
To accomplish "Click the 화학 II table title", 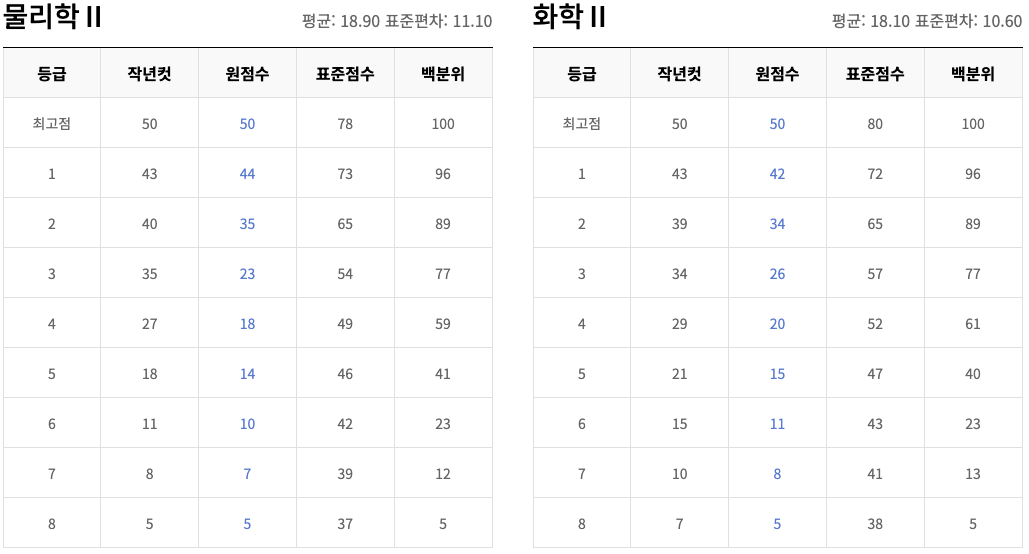I will (x=570, y=18).
